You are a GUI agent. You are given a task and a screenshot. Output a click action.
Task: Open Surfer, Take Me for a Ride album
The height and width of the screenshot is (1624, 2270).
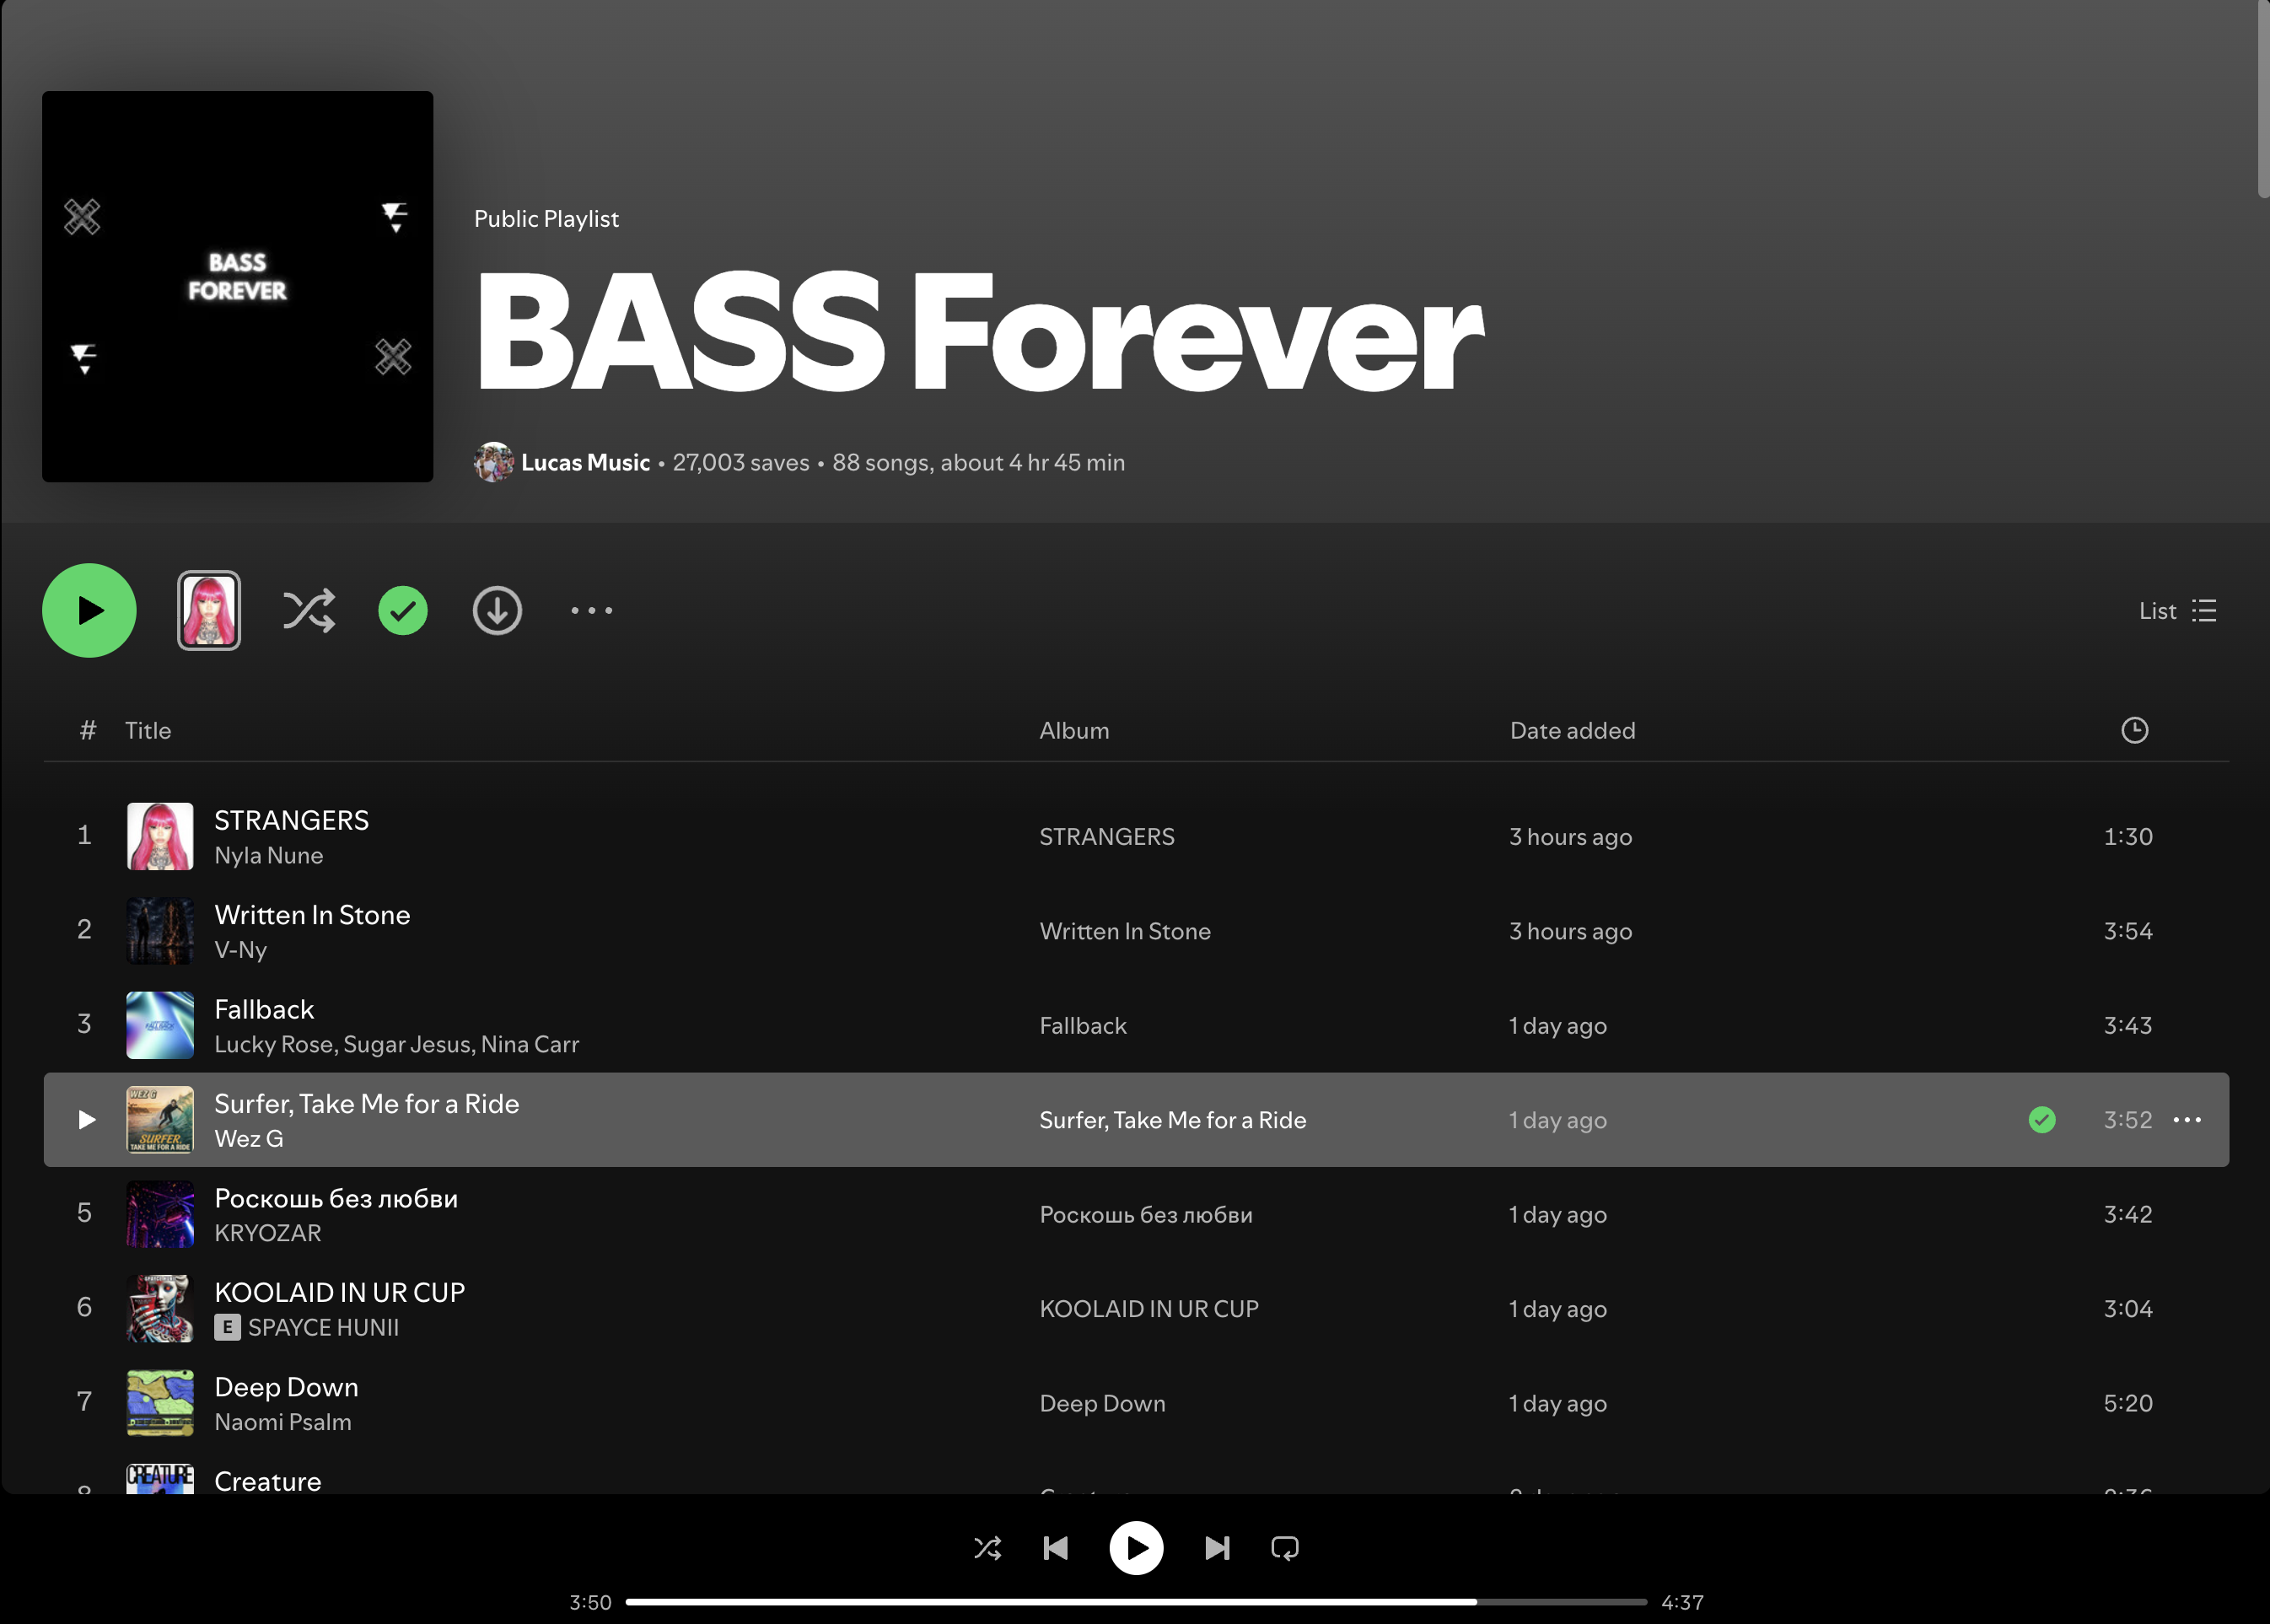[x=1172, y=1120]
